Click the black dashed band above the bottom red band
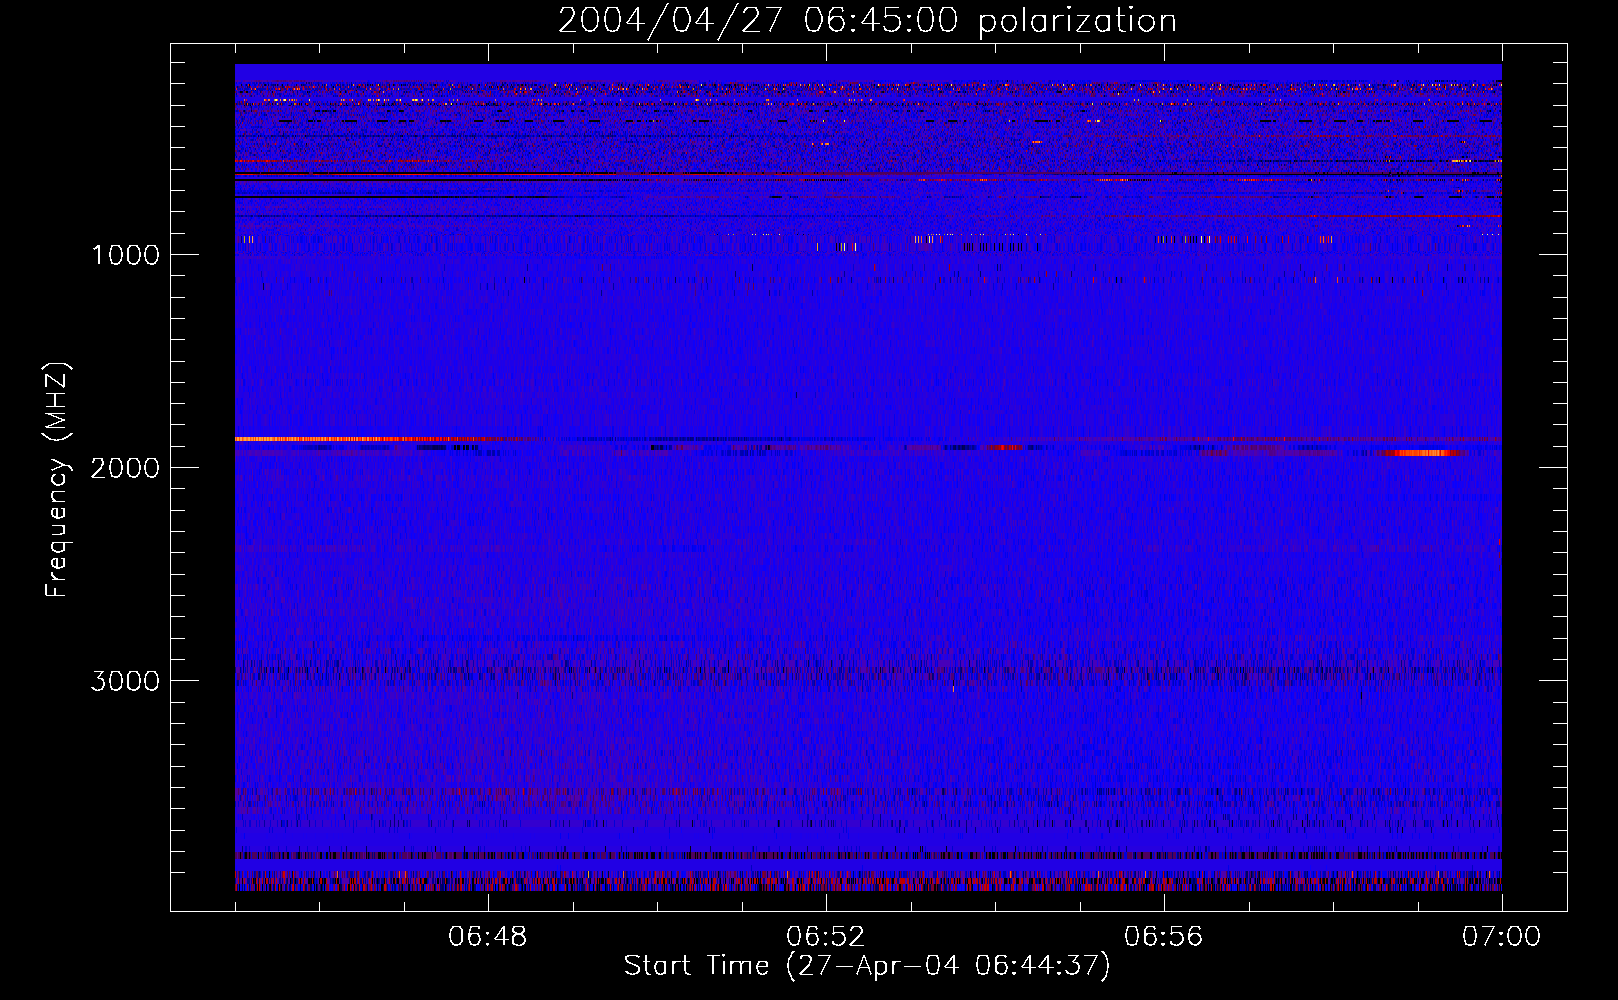The height and width of the screenshot is (1000, 1618). click(868, 856)
